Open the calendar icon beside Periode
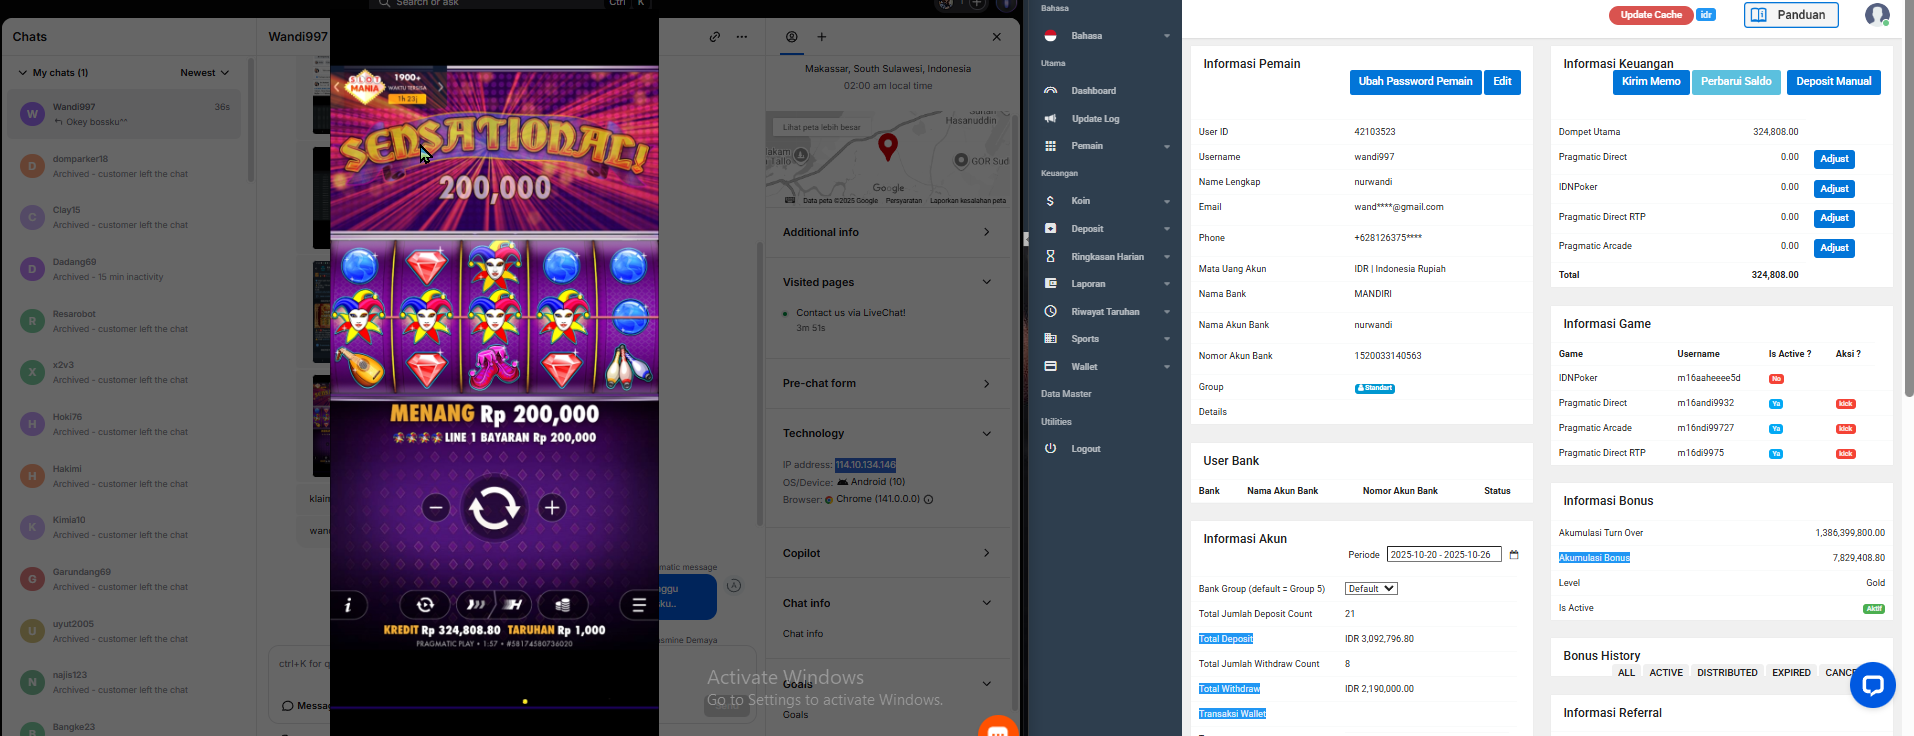The height and width of the screenshot is (736, 1914). click(1514, 555)
